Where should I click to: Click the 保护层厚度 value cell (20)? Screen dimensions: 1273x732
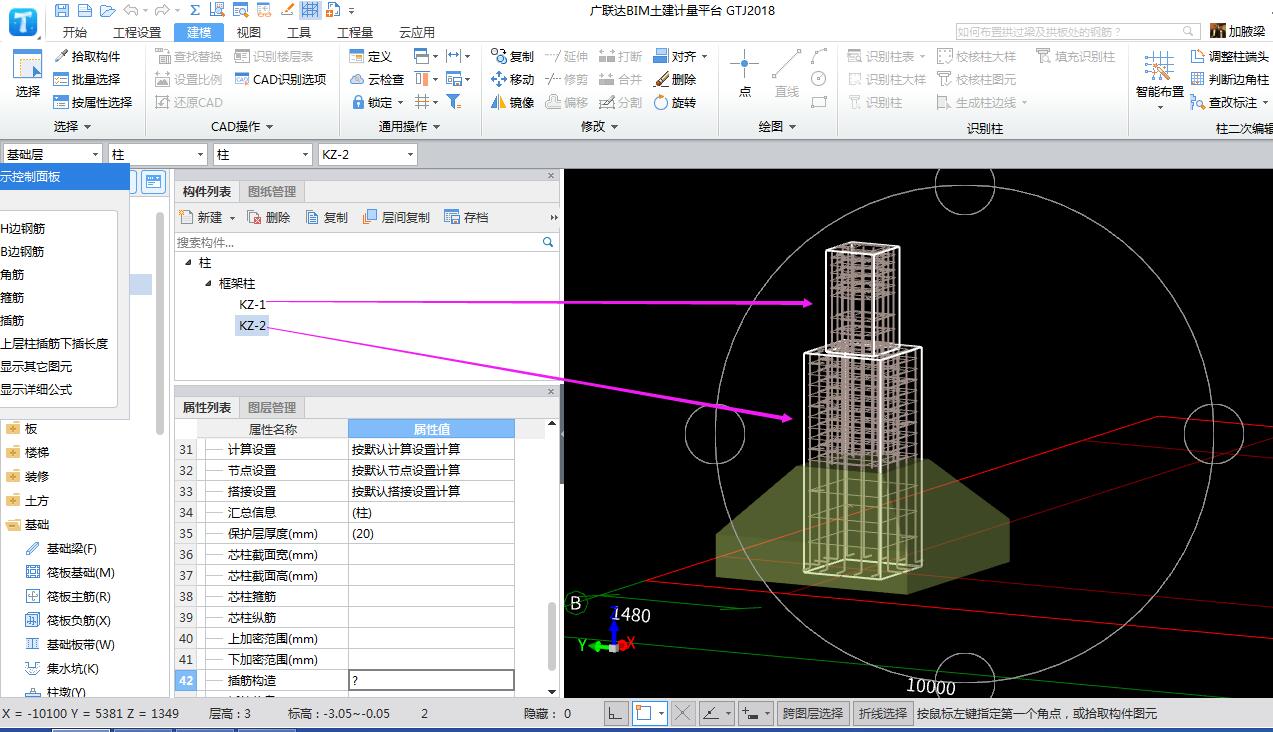pyautogui.click(x=431, y=533)
